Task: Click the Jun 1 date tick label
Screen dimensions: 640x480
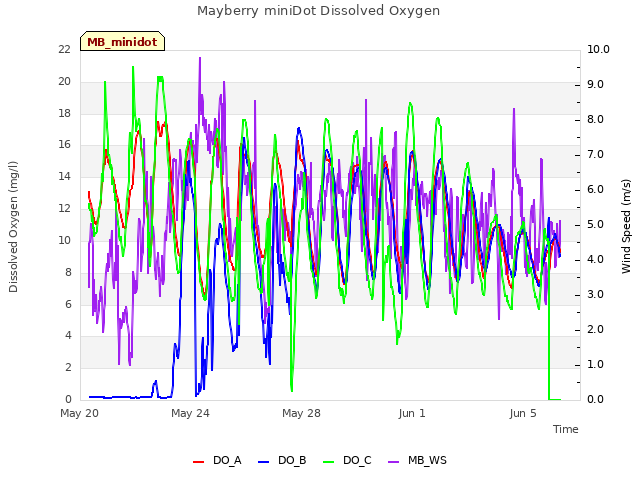Action: [x=412, y=413]
